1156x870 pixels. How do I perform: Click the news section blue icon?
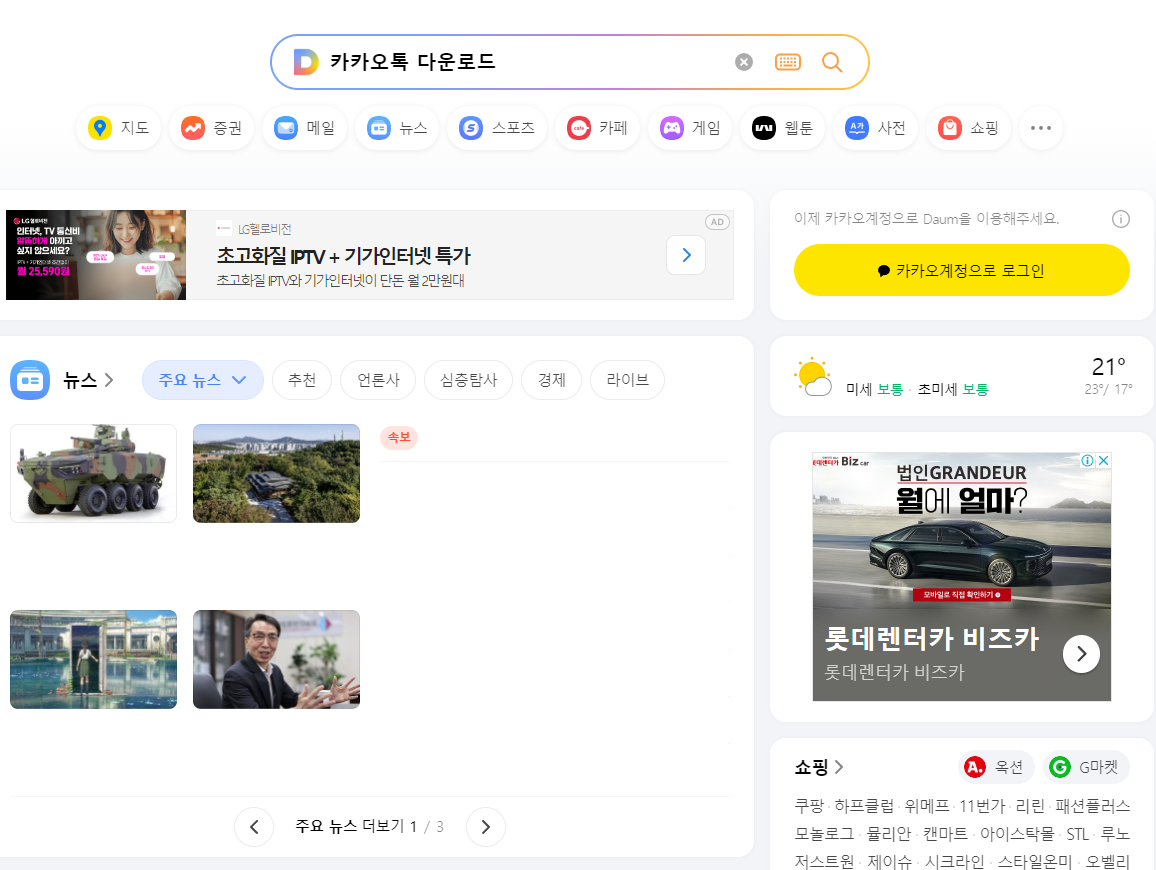coord(29,380)
